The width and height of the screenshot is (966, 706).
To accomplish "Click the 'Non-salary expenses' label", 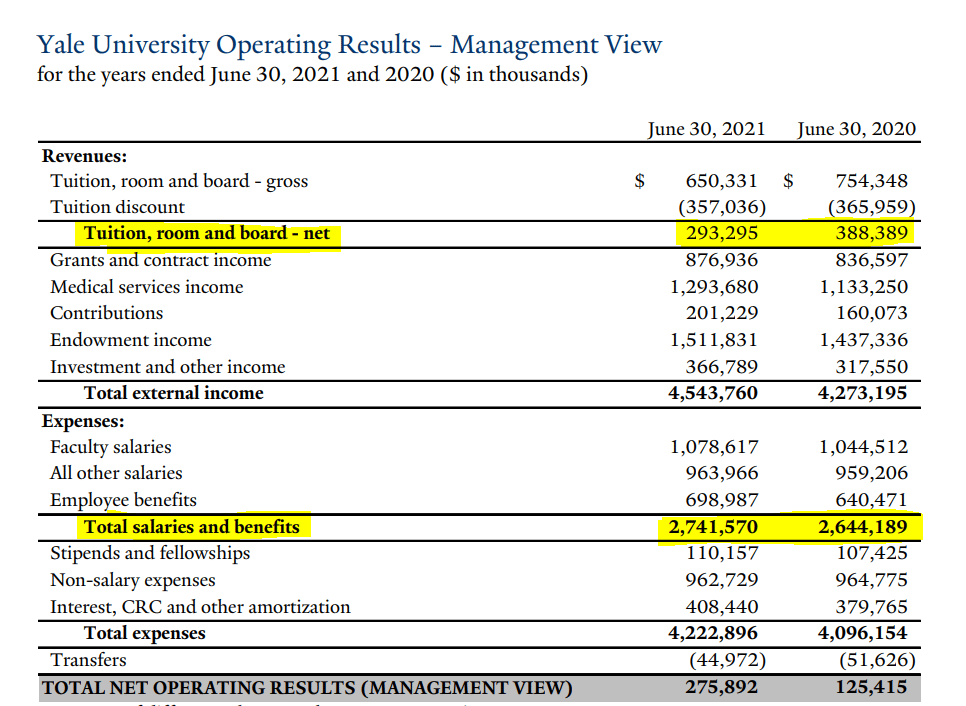I will (x=133, y=580).
